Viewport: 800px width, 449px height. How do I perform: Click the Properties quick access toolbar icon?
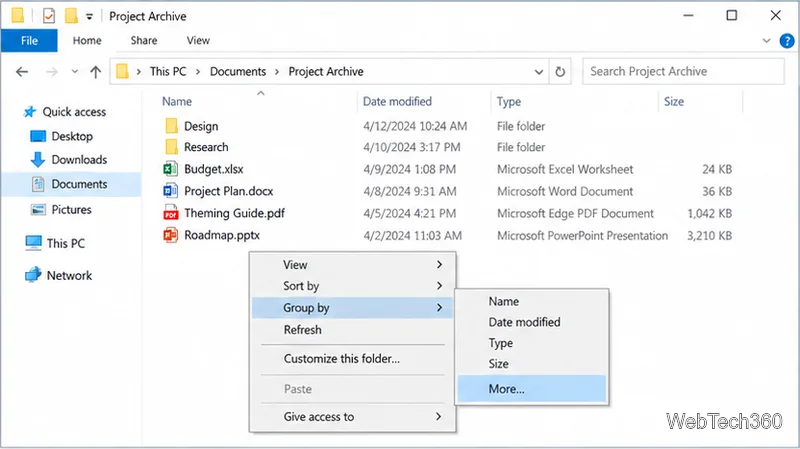click(x=48, y=16)
